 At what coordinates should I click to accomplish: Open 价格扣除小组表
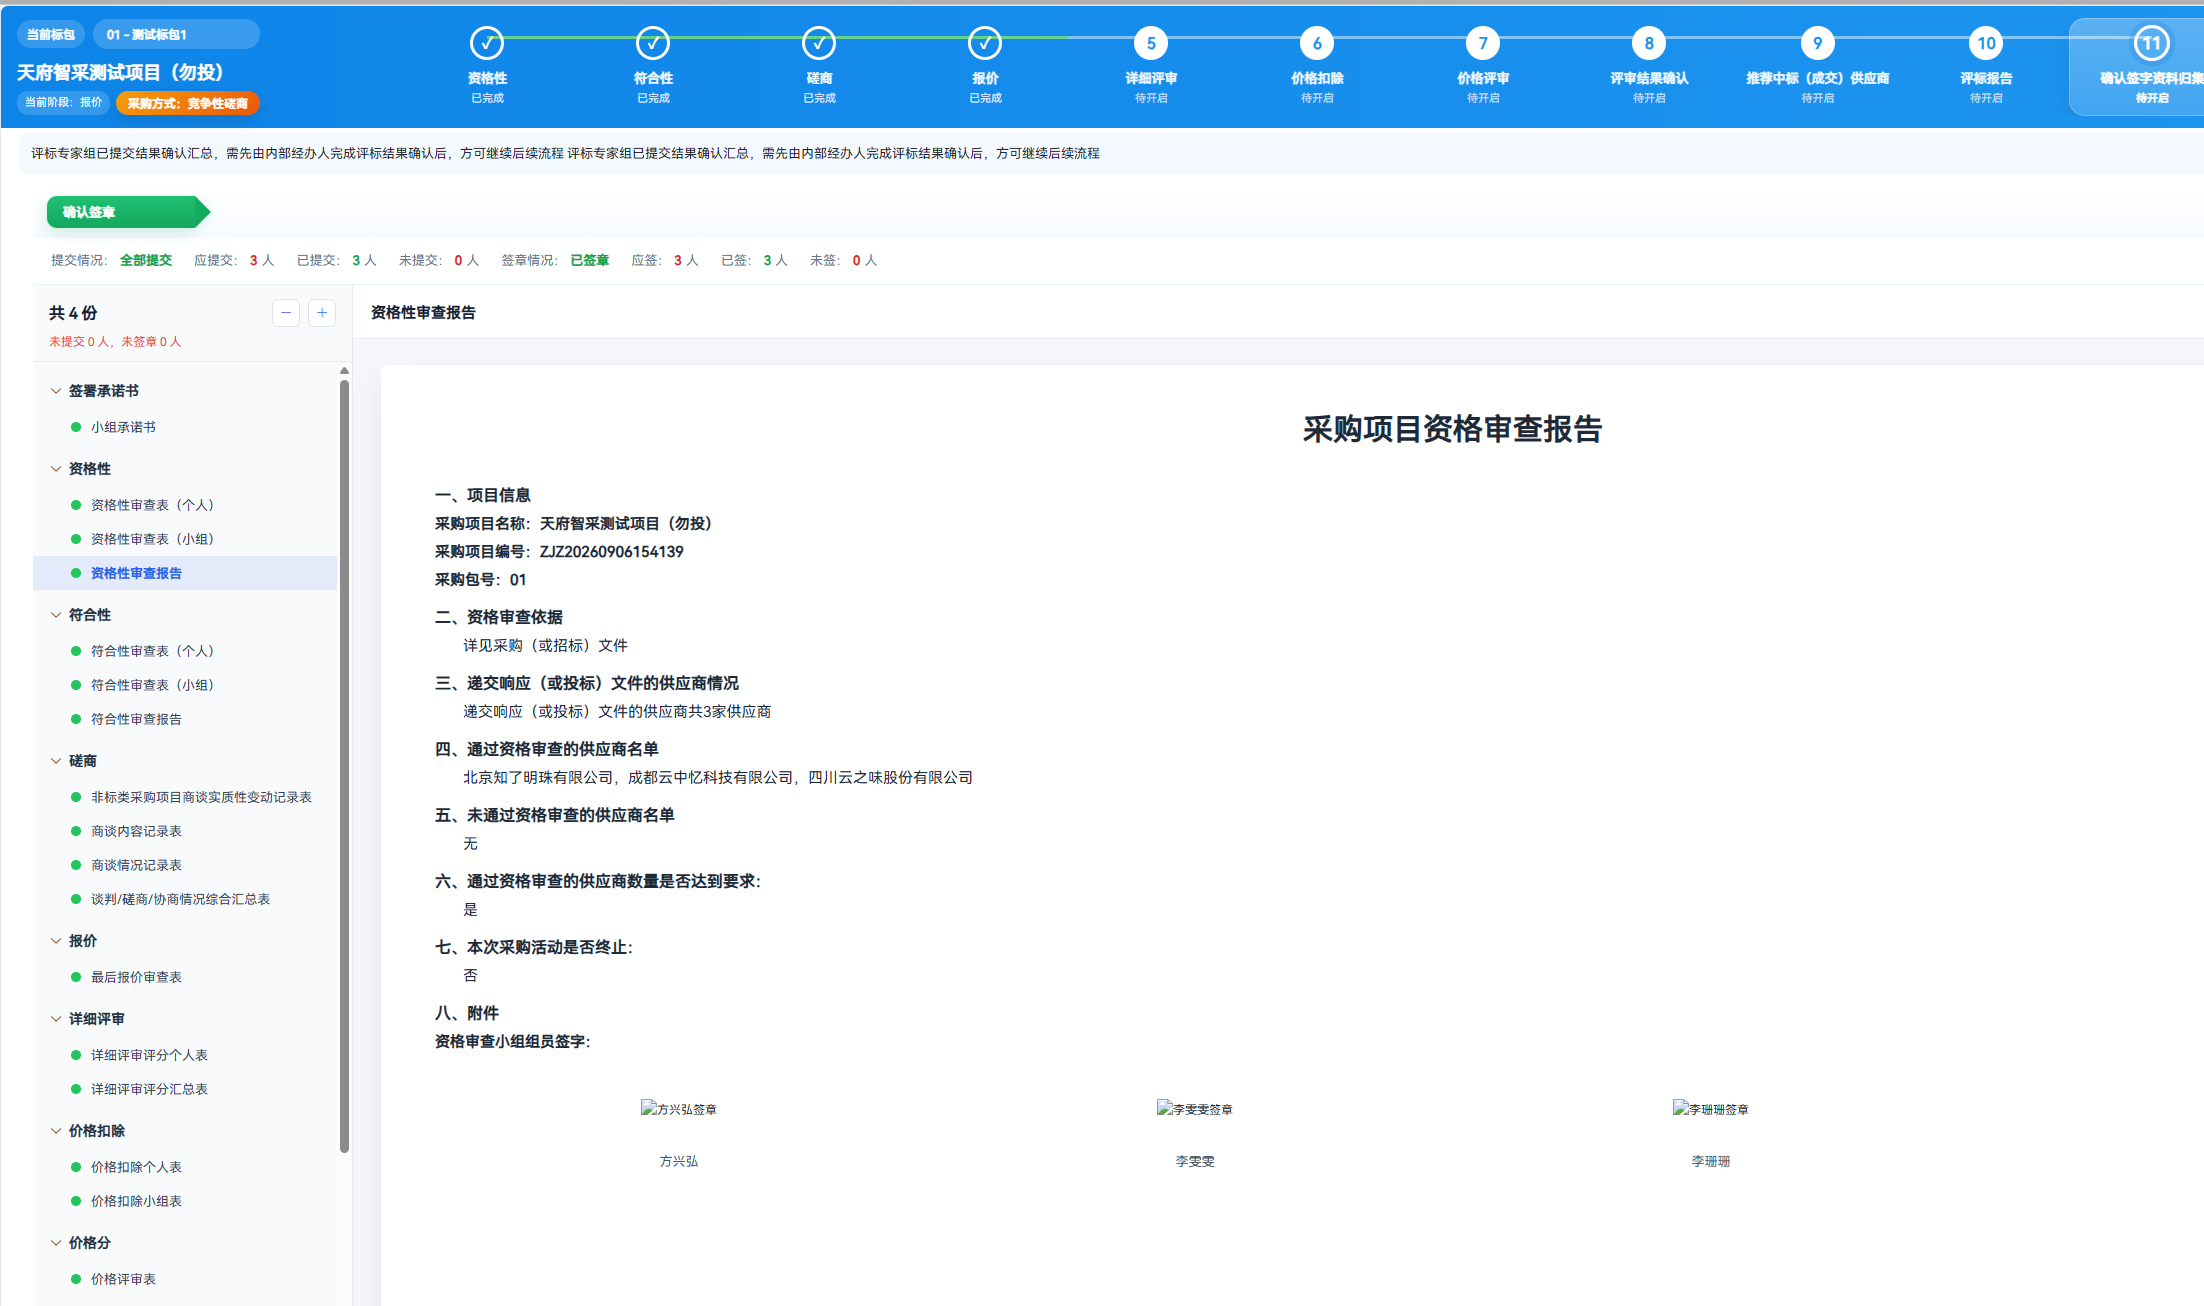(x=136, y=1201)
